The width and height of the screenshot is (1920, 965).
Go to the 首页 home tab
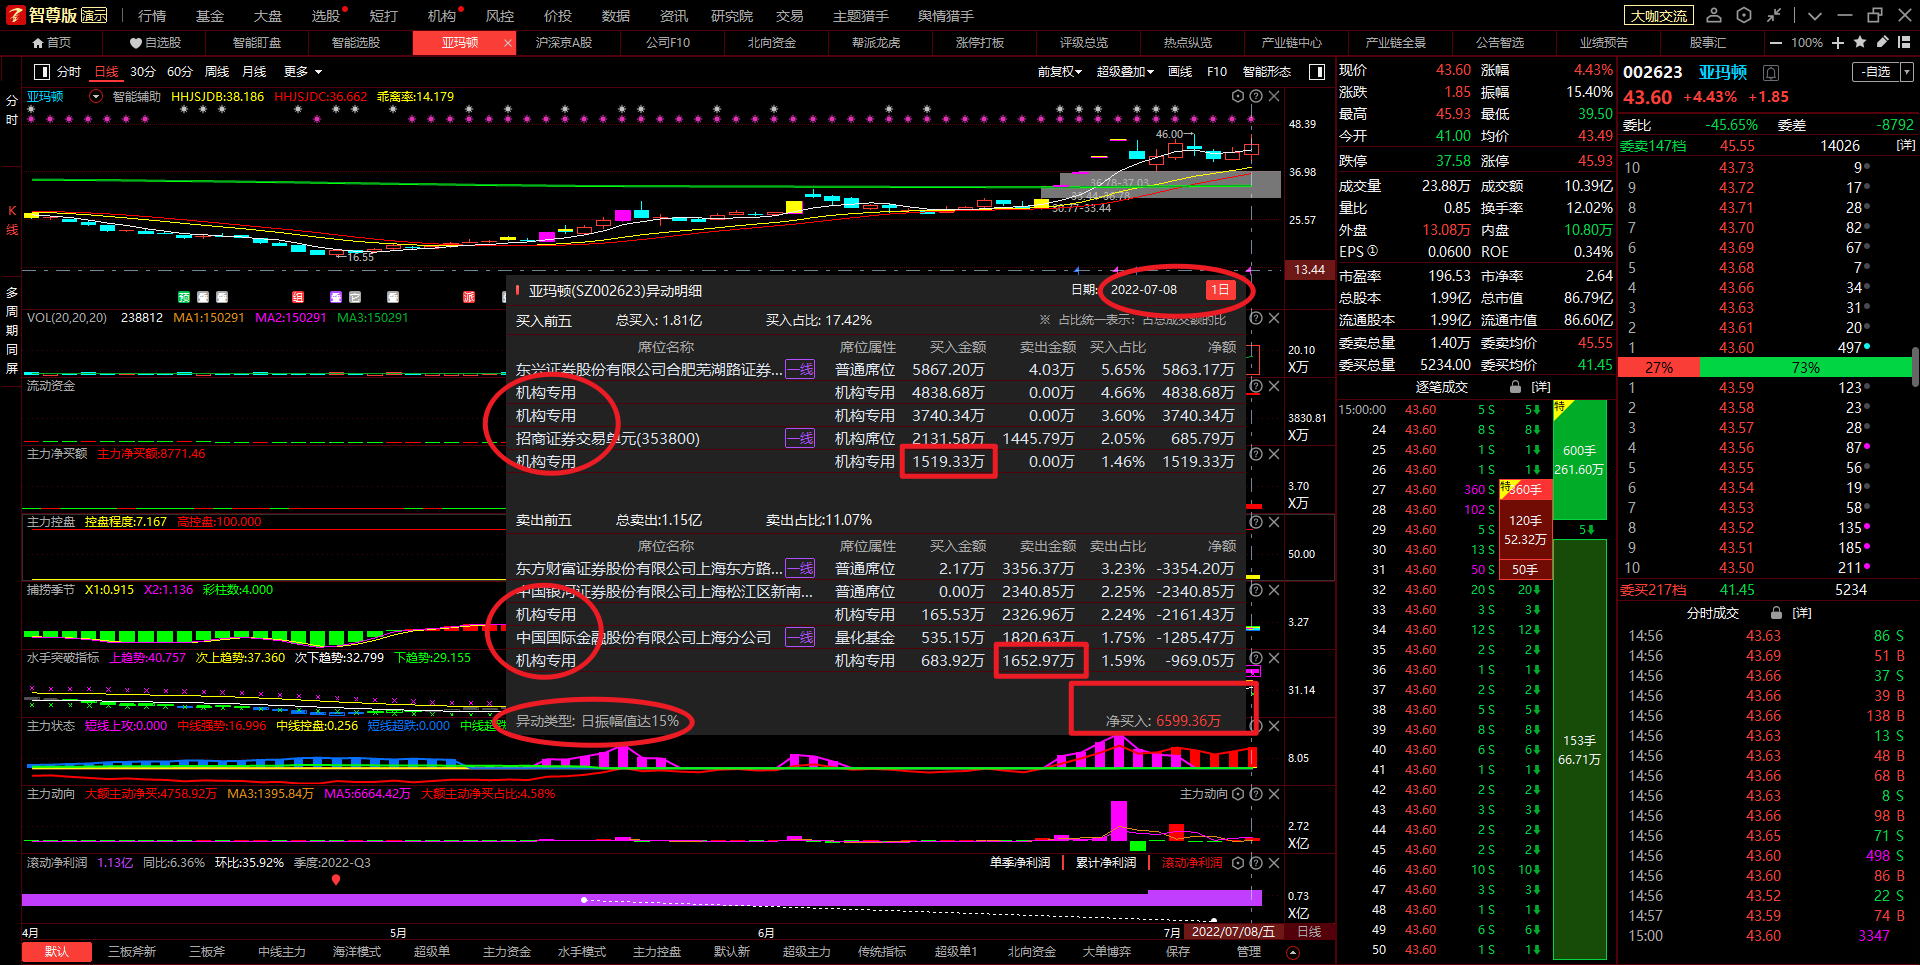(52, 43)
